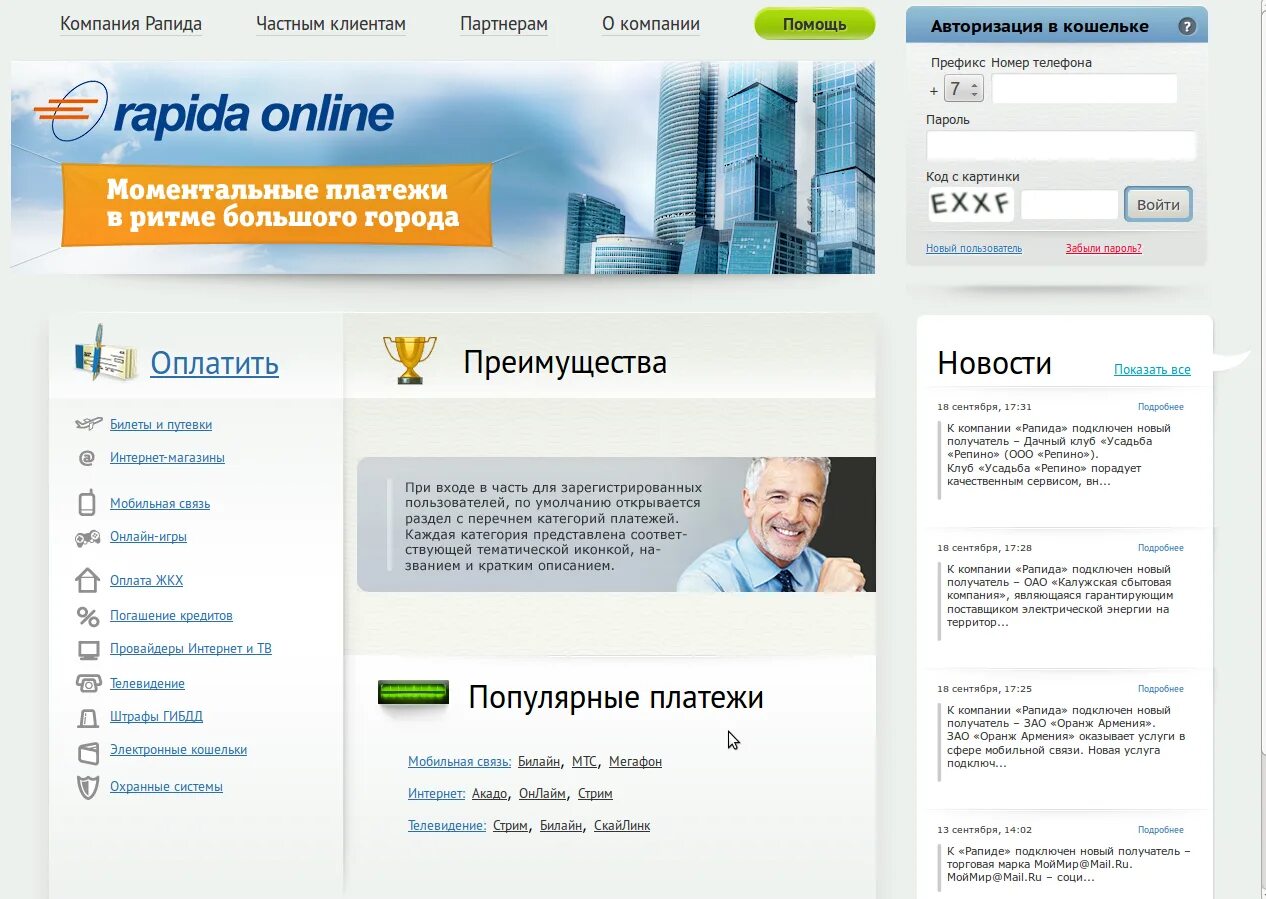The width and height of the screenshot is (1266, 899).
Task: Click the Войти login button
Action: (x=1158, y=204)
